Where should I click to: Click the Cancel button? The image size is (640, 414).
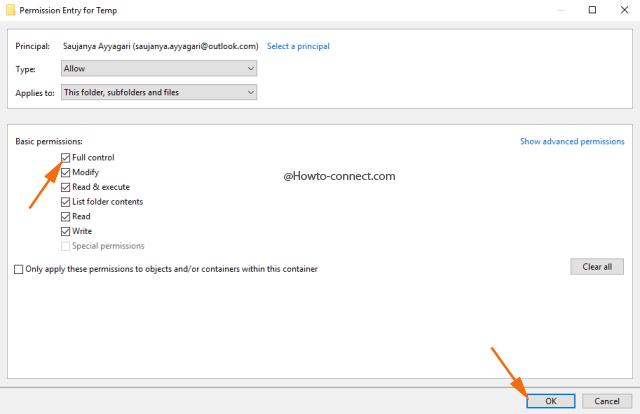point(607,400)
